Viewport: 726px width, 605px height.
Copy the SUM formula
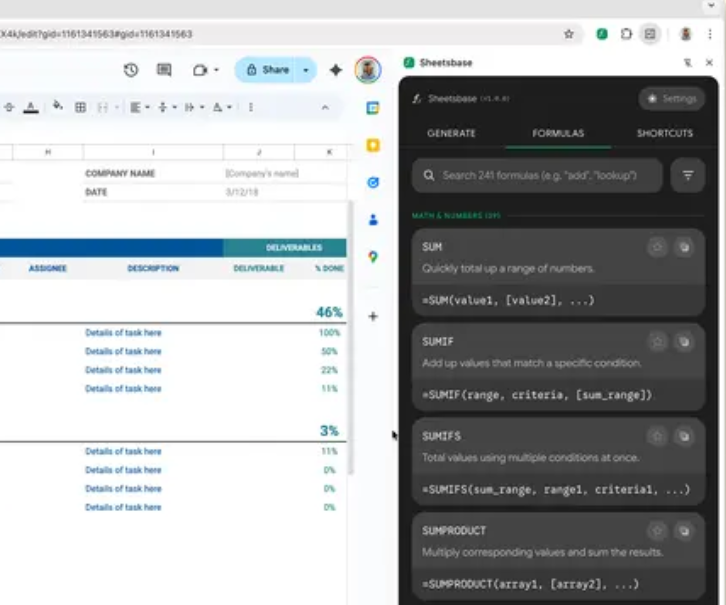(684, 246)
